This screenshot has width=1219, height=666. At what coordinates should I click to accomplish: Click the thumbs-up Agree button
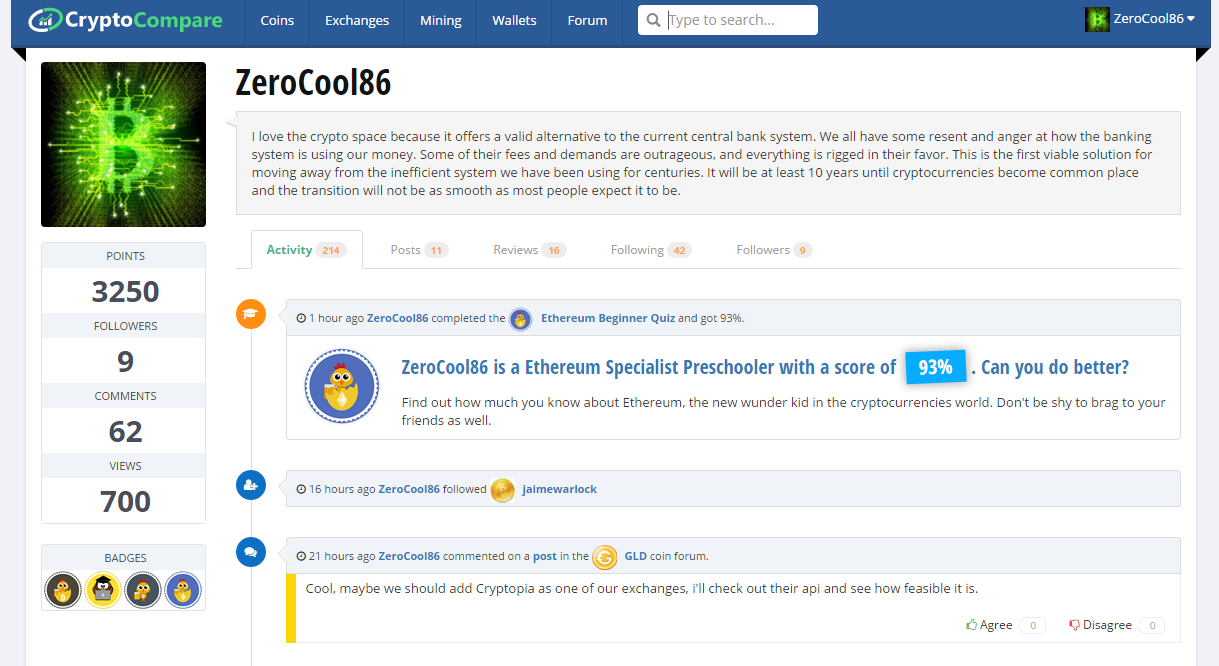pos(990,625)
